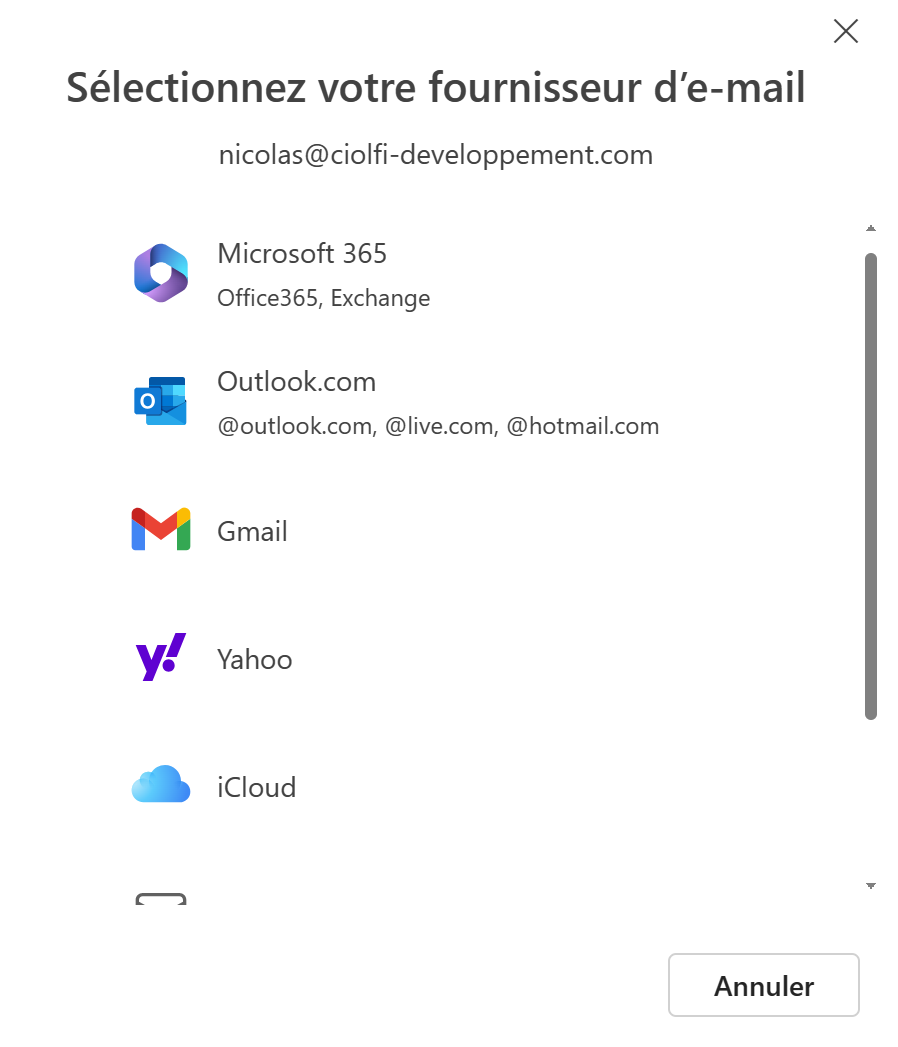Screen dimensions: 898x1047
Task: Click the vertical scrollbar thumb
Action: point(871,486)
